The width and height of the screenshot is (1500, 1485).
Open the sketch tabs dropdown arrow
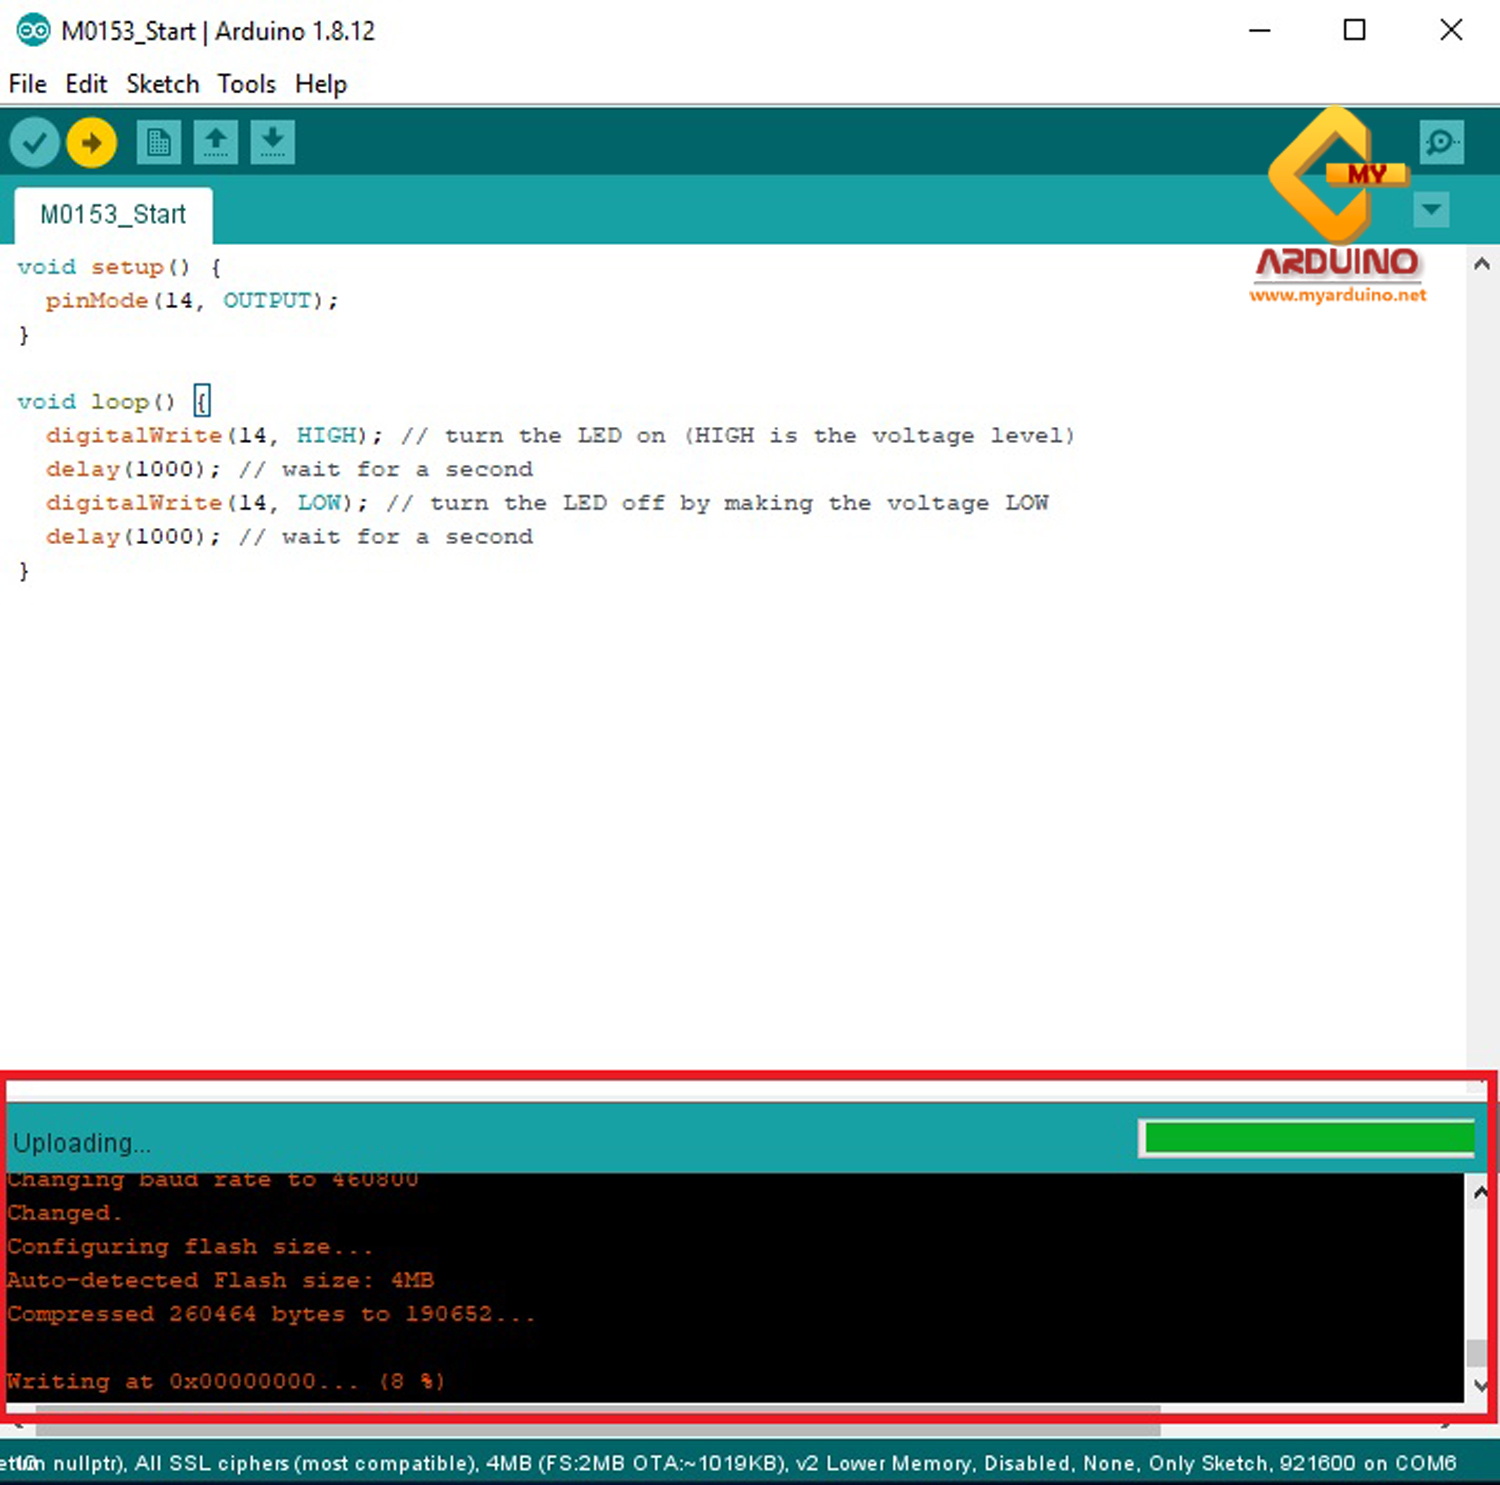tap(1432, 210)
